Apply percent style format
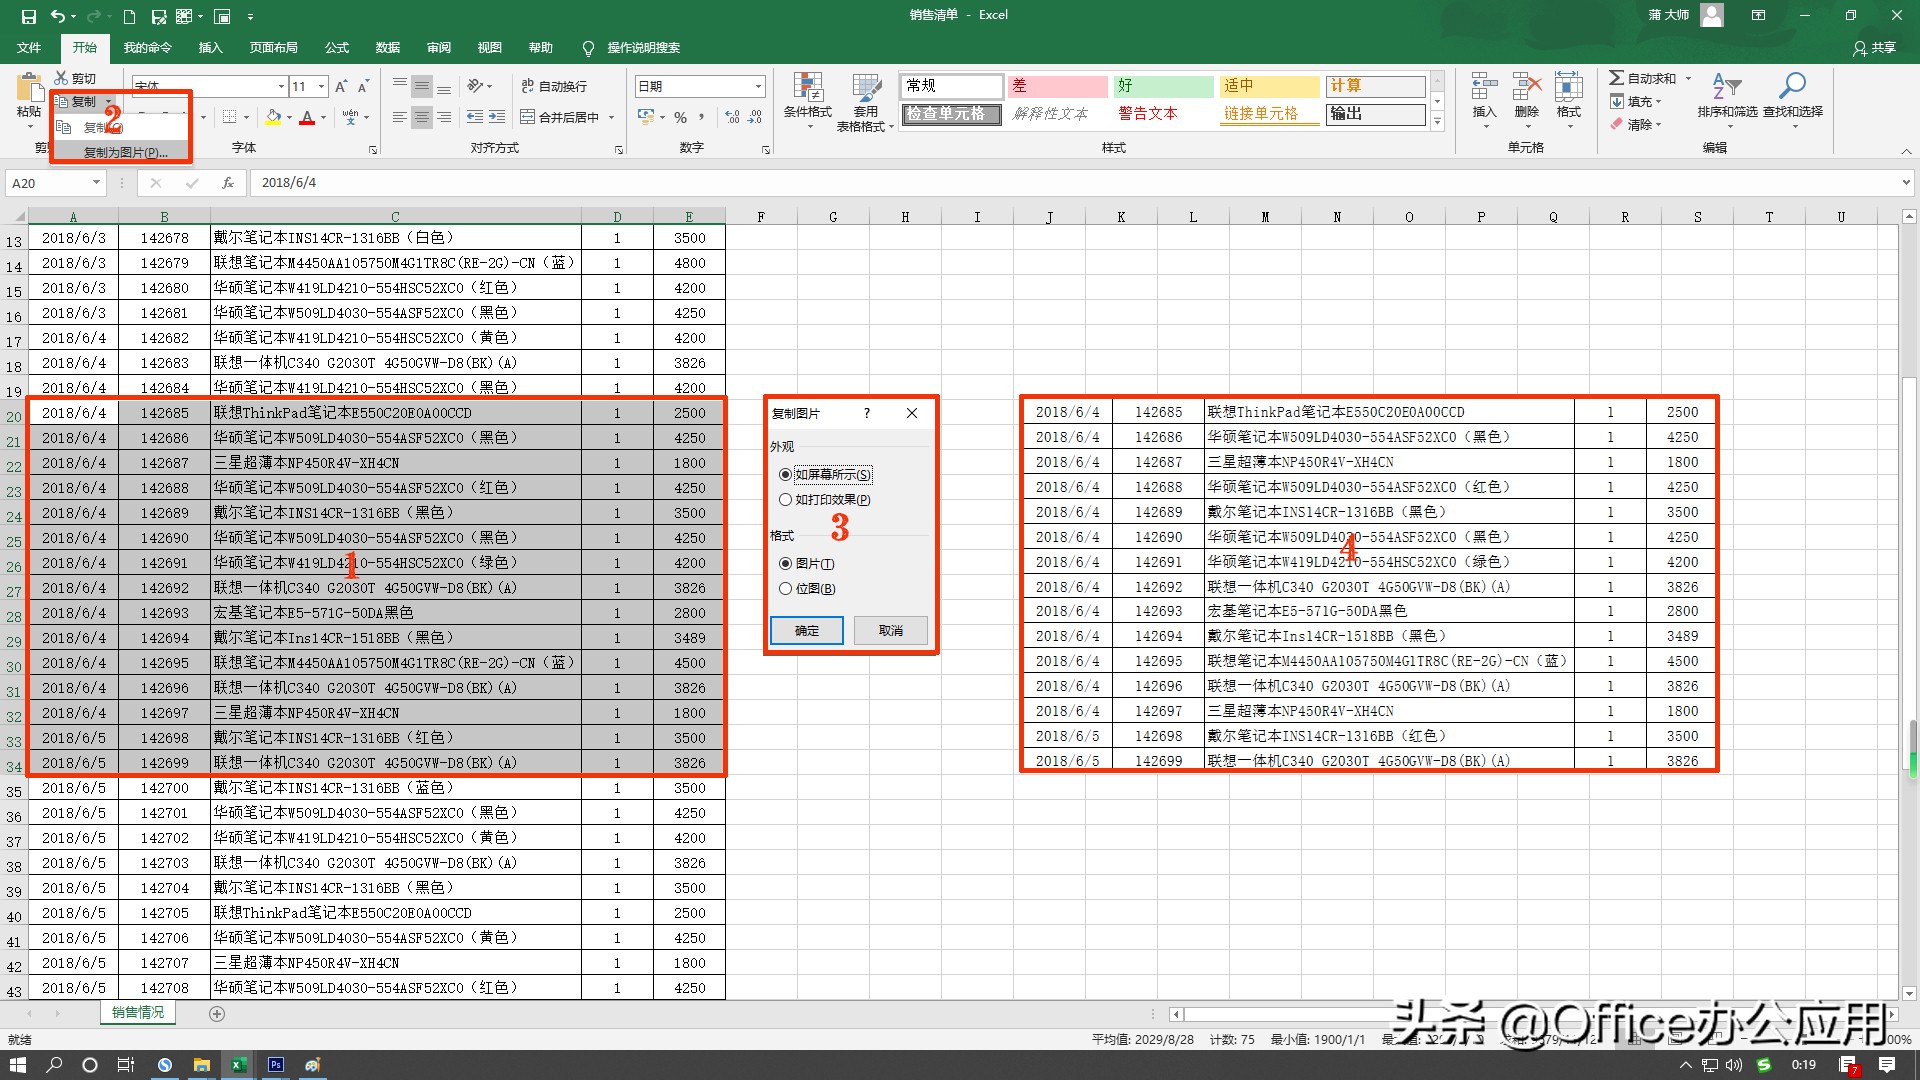This screenshot has width=1920, height=1080. (680, 117)
